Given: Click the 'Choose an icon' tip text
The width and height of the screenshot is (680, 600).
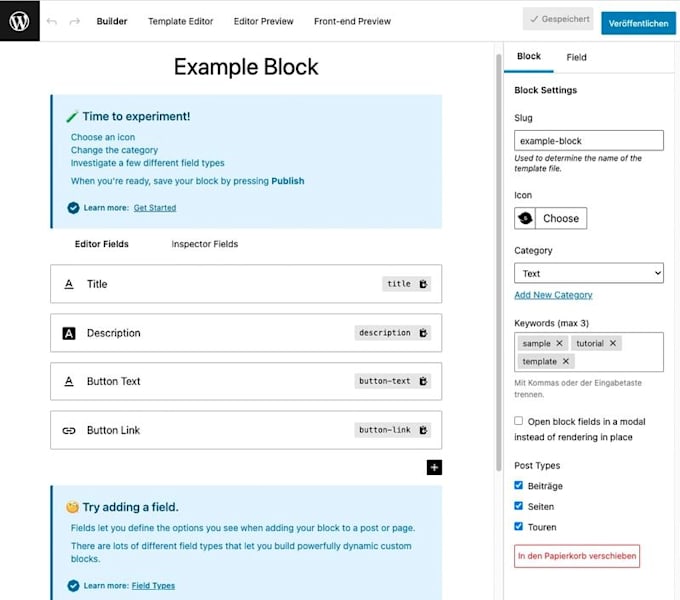Looking at the screenshot, I should click(x=103, y=137).
